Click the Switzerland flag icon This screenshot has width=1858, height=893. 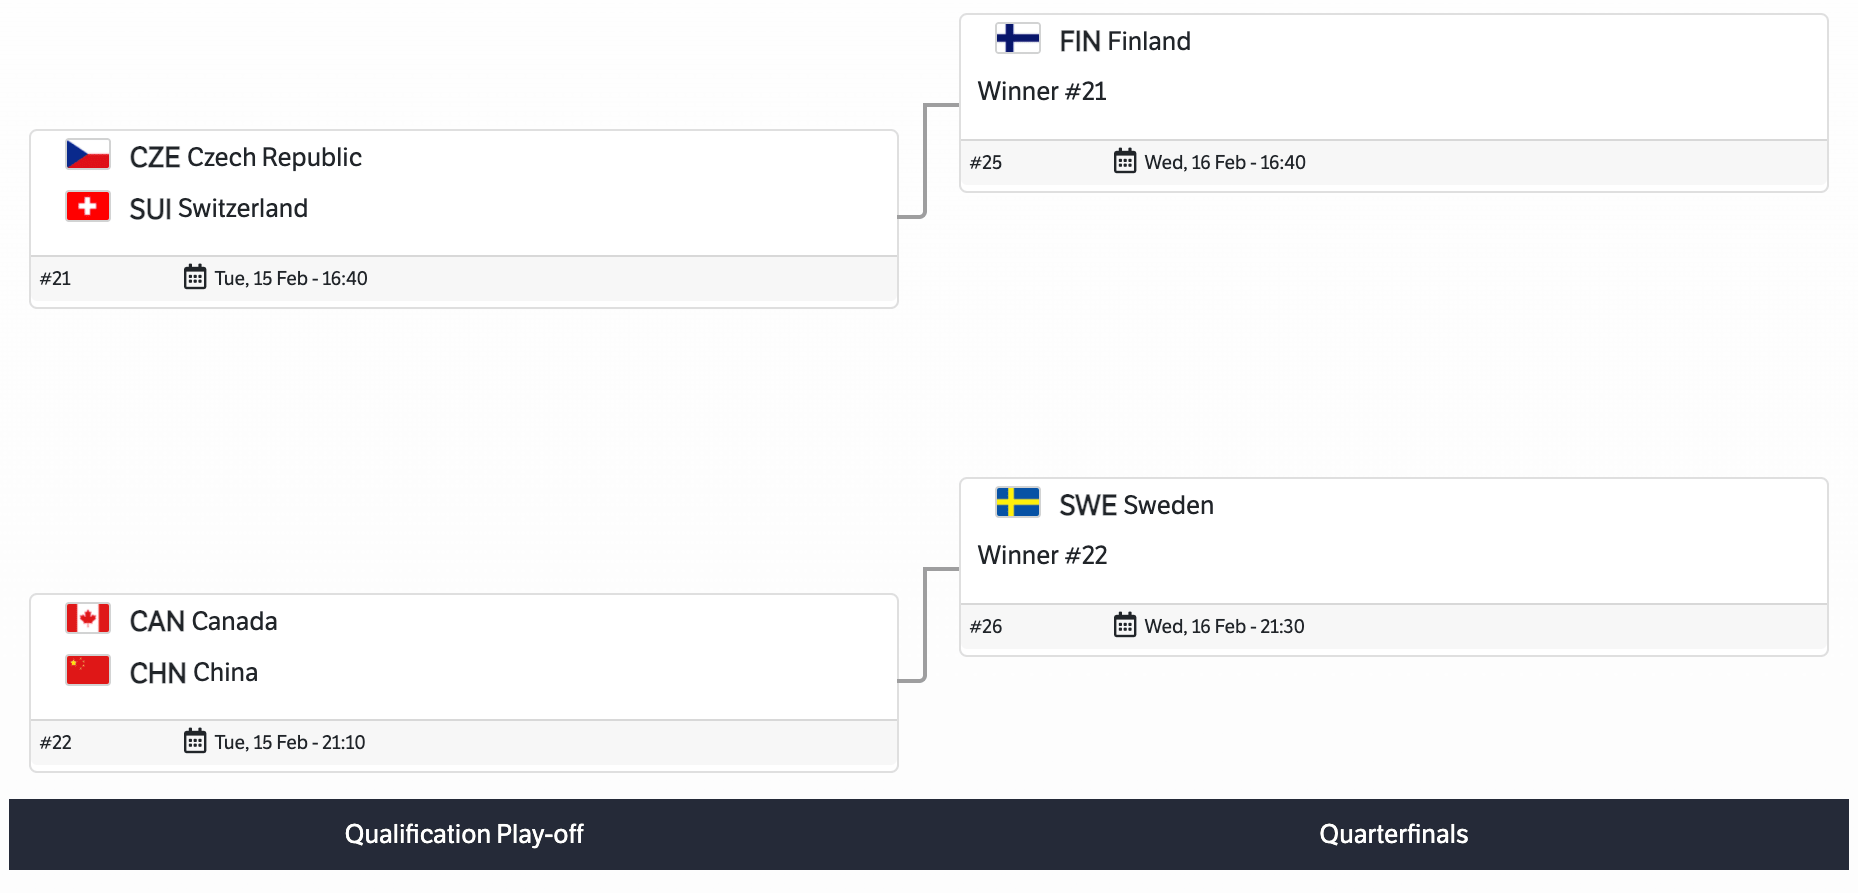point(88,206)
